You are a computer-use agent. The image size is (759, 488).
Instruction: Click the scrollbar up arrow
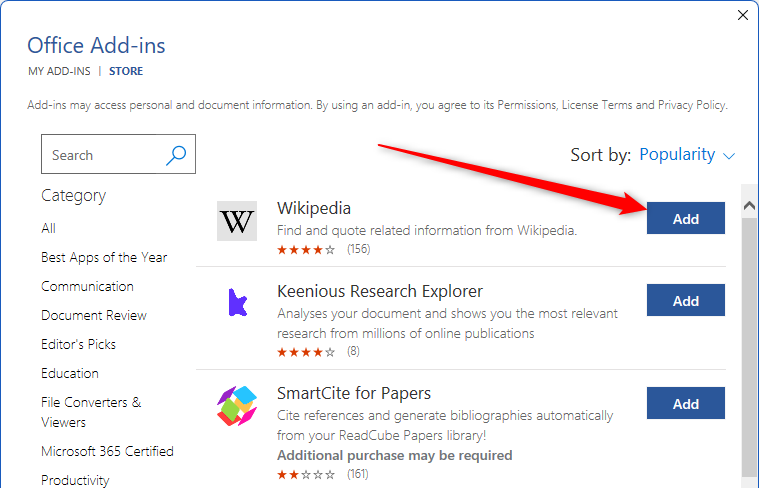(749, 206)
